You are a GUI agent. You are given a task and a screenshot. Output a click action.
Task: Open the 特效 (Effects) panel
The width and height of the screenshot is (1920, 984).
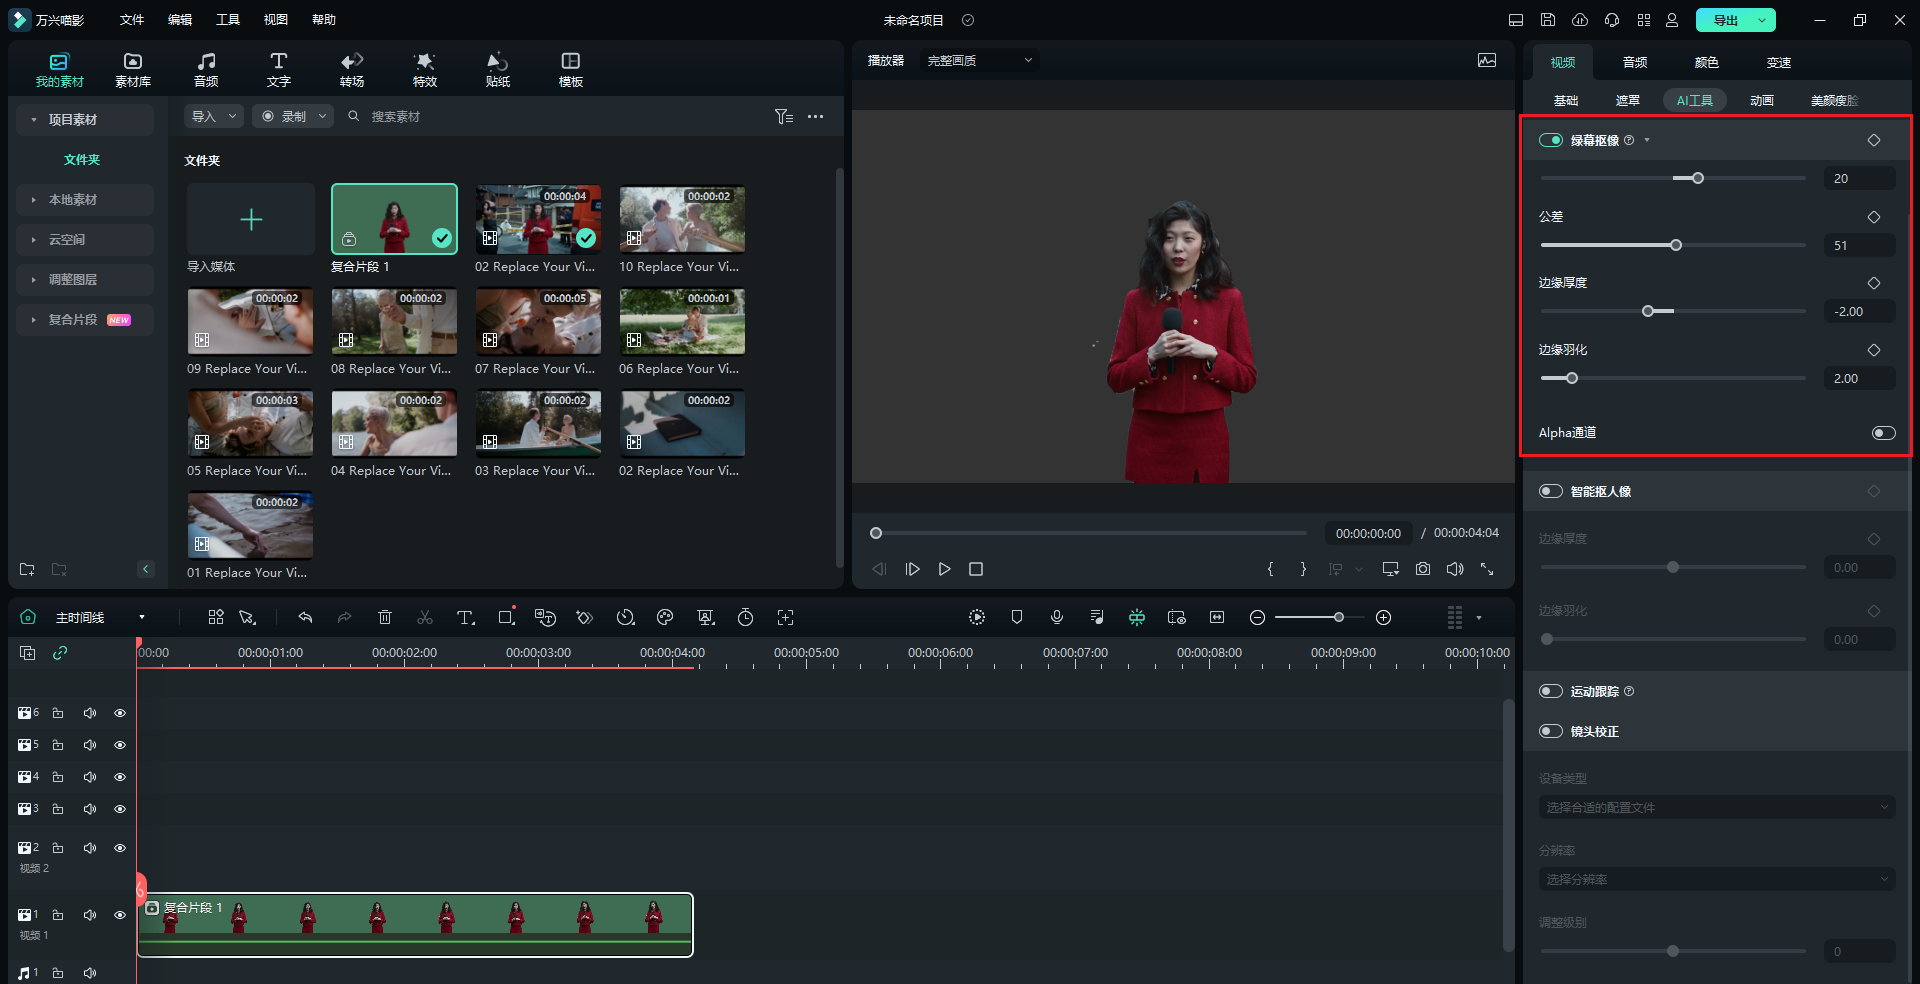coord(424,69)
